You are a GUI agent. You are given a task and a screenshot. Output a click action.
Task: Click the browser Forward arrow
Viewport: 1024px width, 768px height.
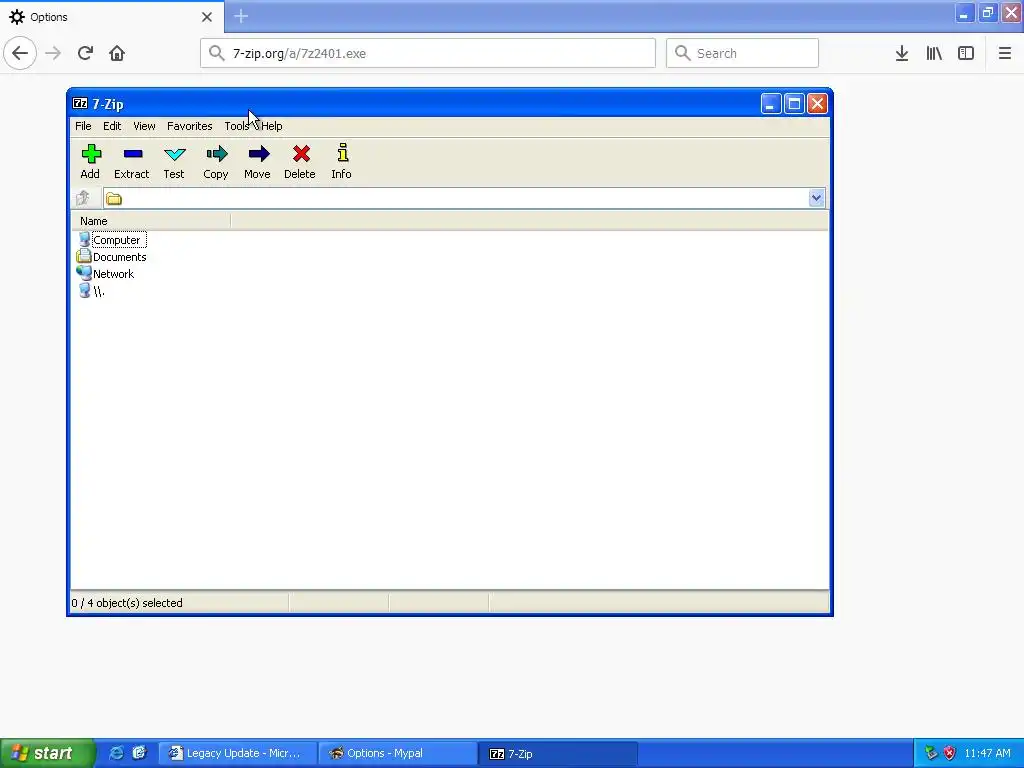pos(53,53)
